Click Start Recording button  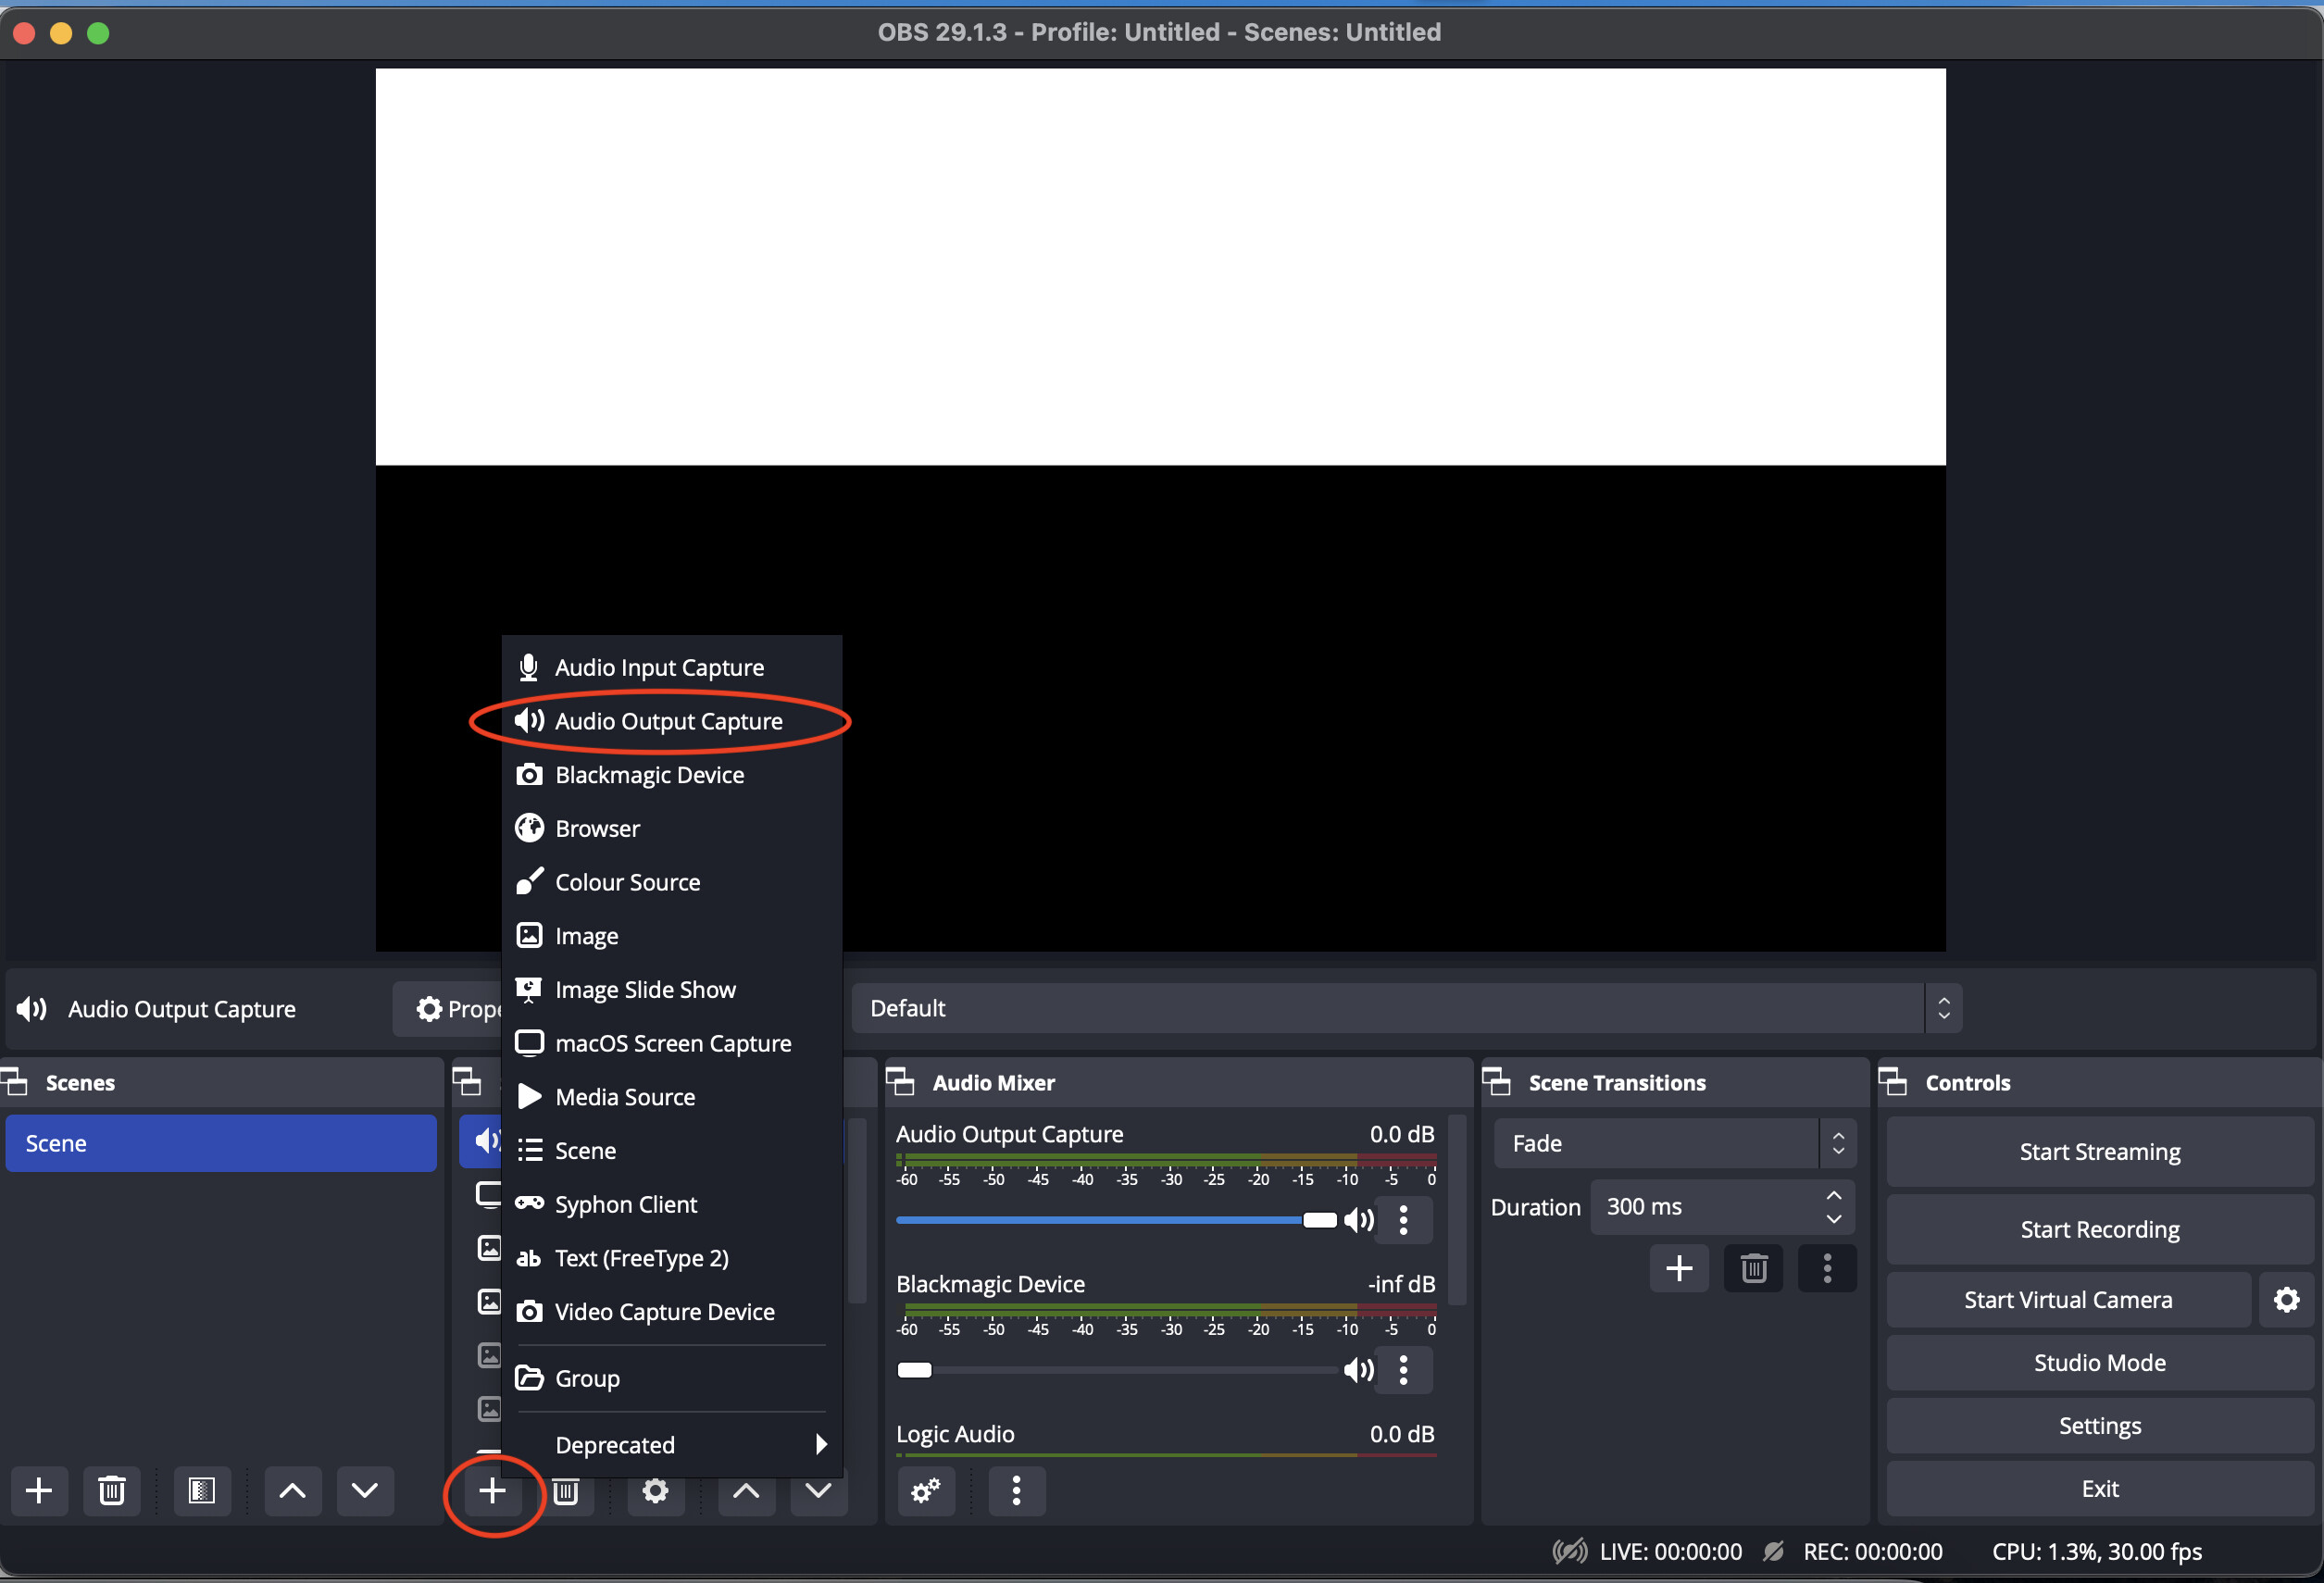tap(2099, 1229)
